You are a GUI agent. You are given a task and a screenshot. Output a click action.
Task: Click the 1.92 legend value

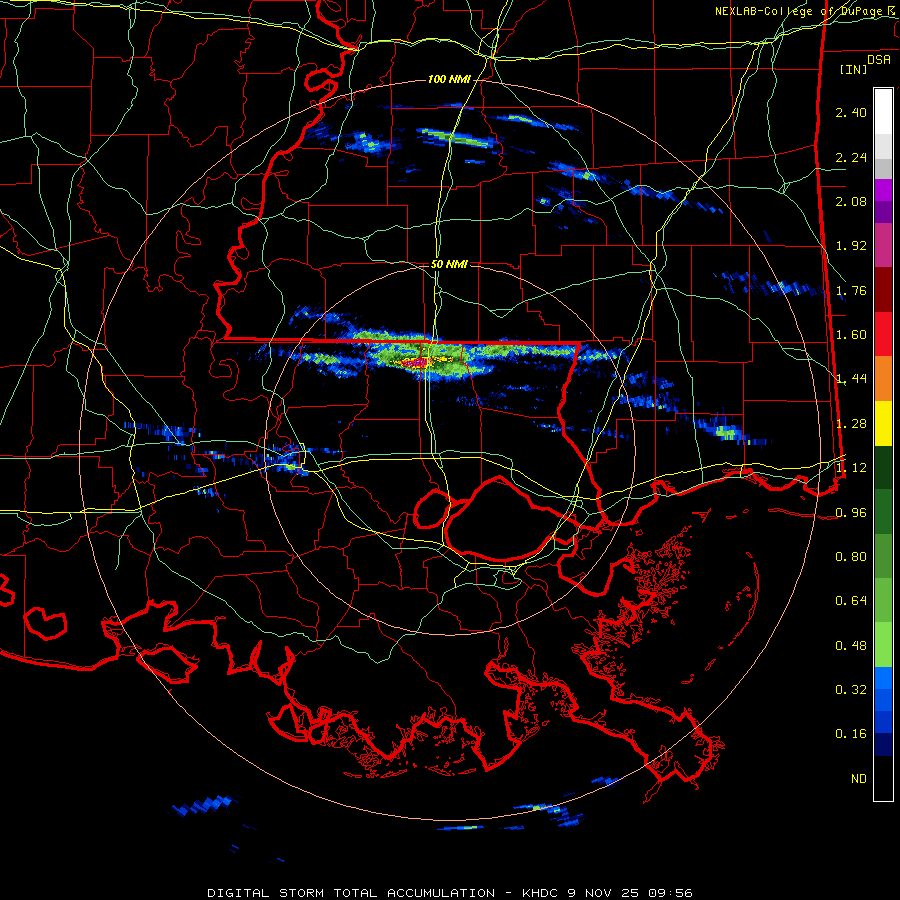(x=851, y=246)
